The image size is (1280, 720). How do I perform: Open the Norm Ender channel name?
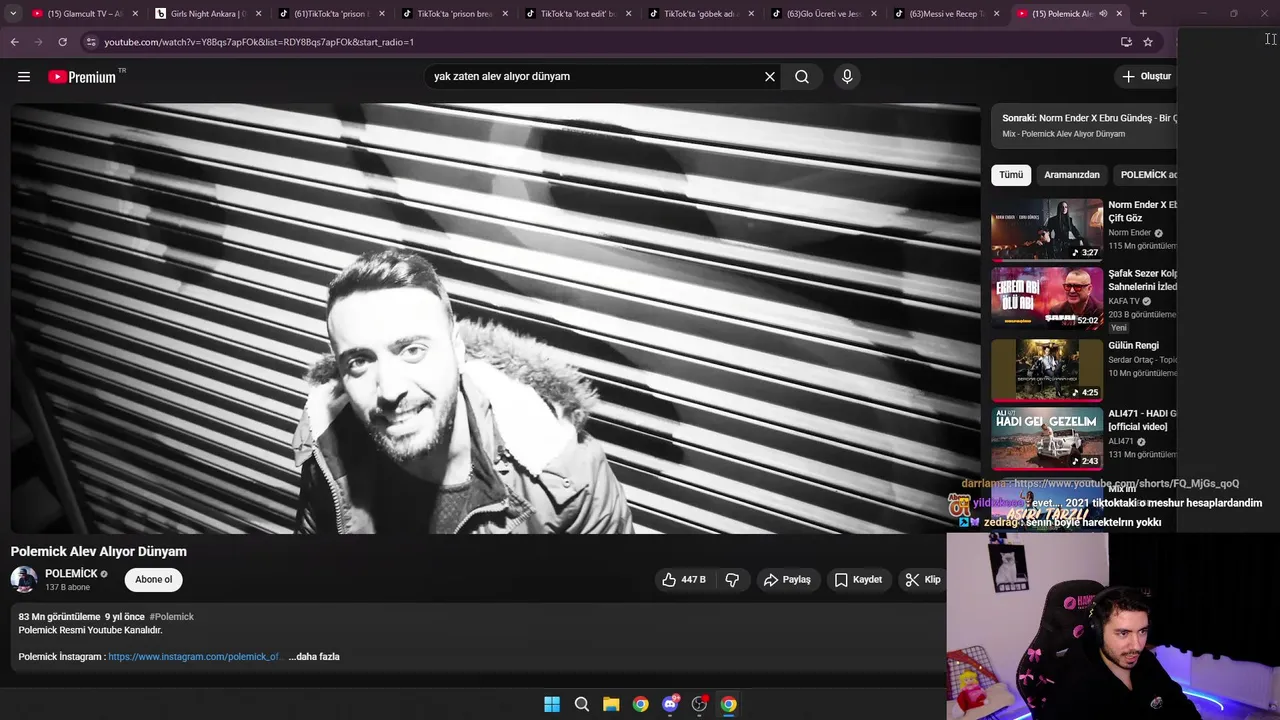[x=1130, y=233]
